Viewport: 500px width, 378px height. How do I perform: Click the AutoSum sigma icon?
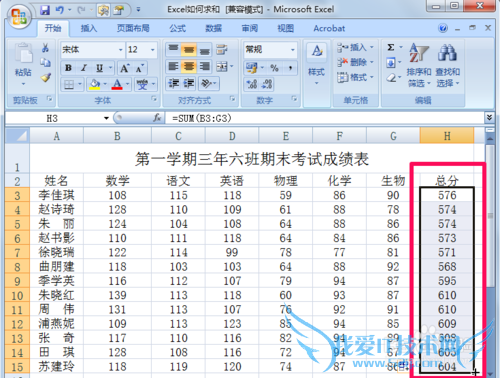(391, 47)
